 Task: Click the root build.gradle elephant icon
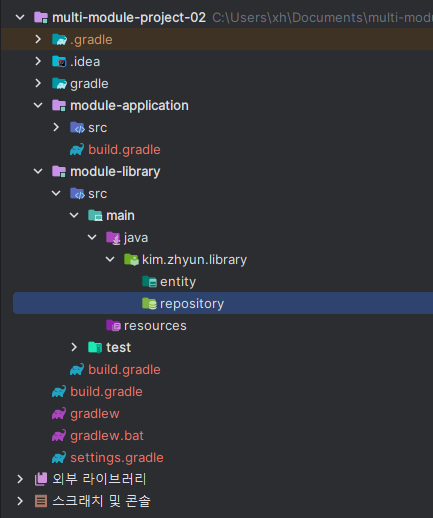59,391
